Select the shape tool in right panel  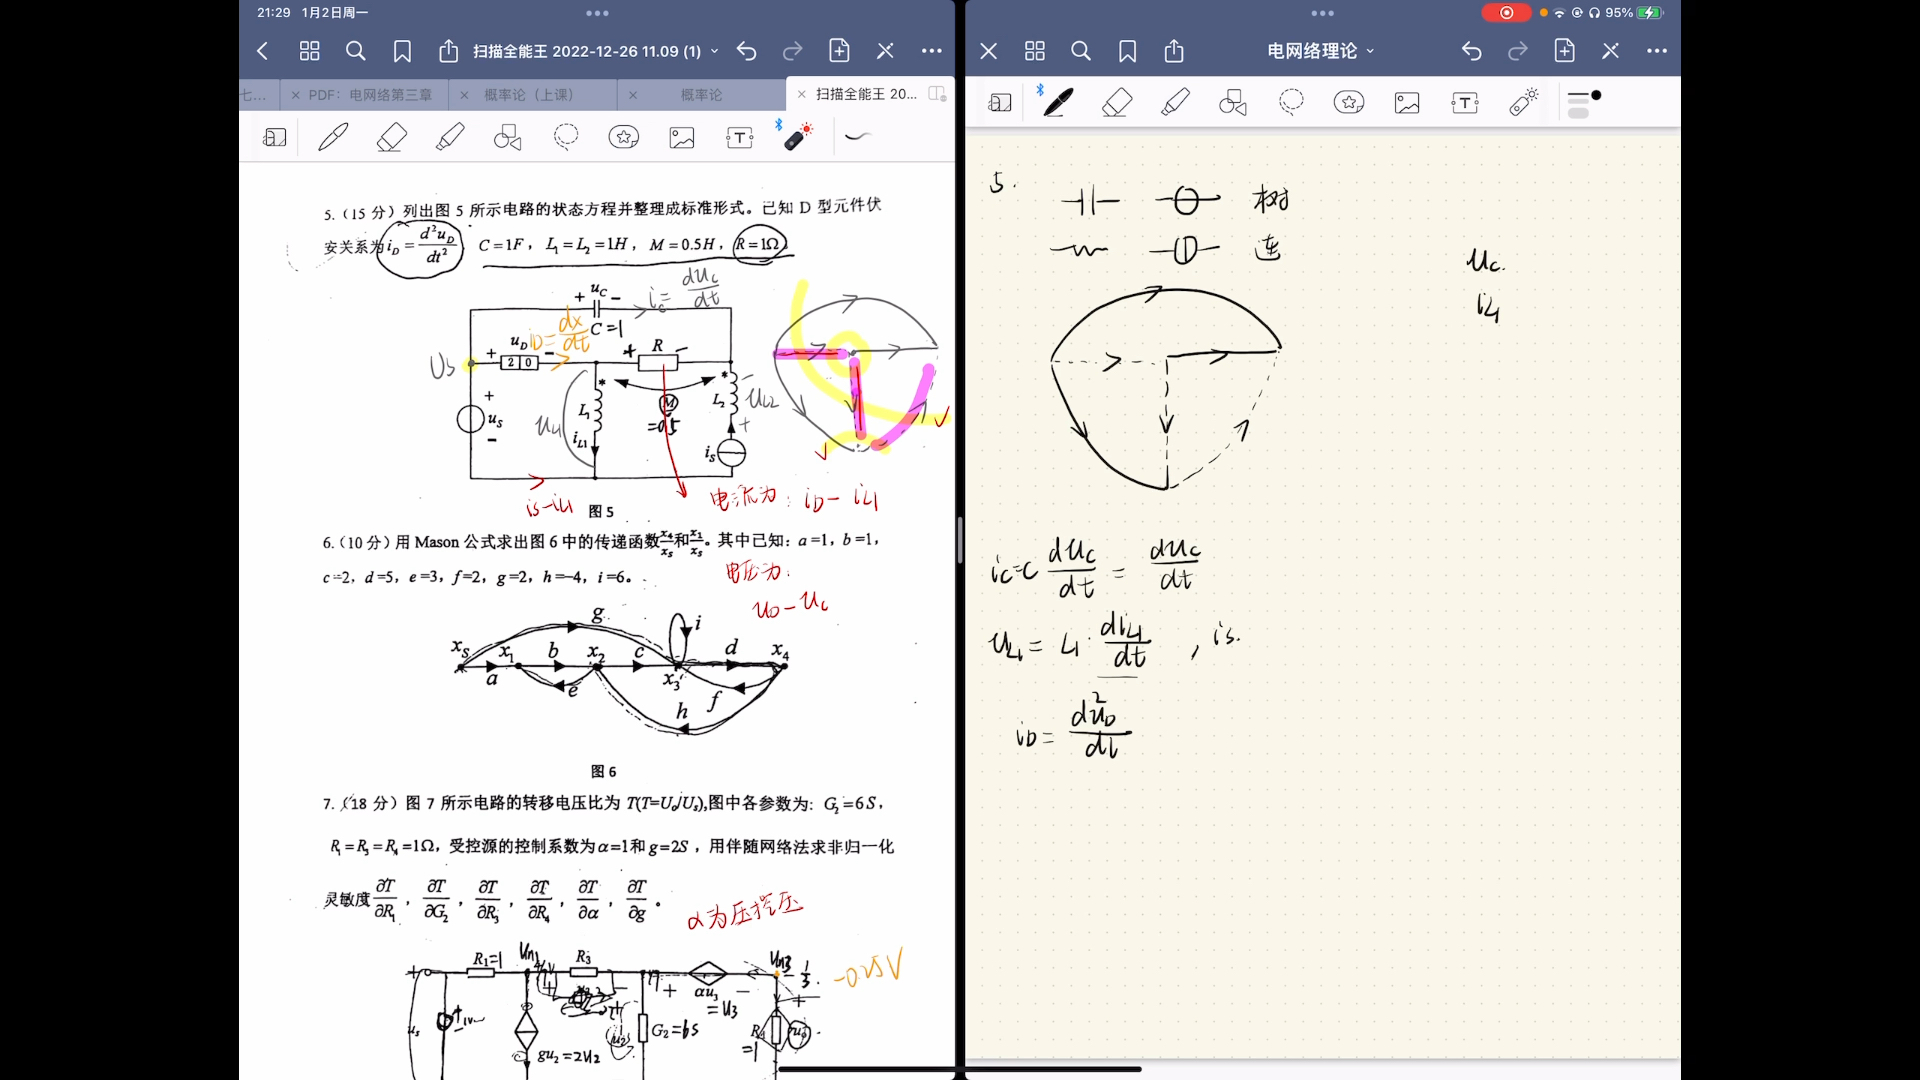(x=1230, y=103)
